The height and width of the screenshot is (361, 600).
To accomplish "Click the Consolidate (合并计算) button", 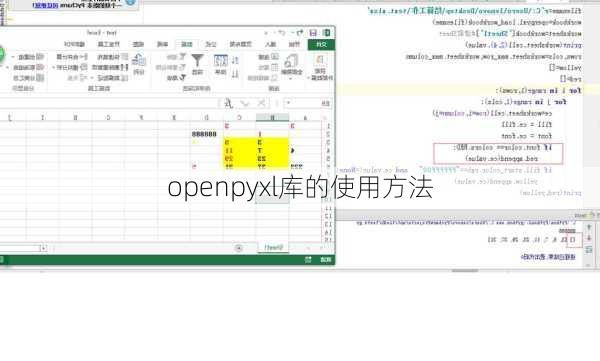I will pyautogui.click(x=72, y=57).
